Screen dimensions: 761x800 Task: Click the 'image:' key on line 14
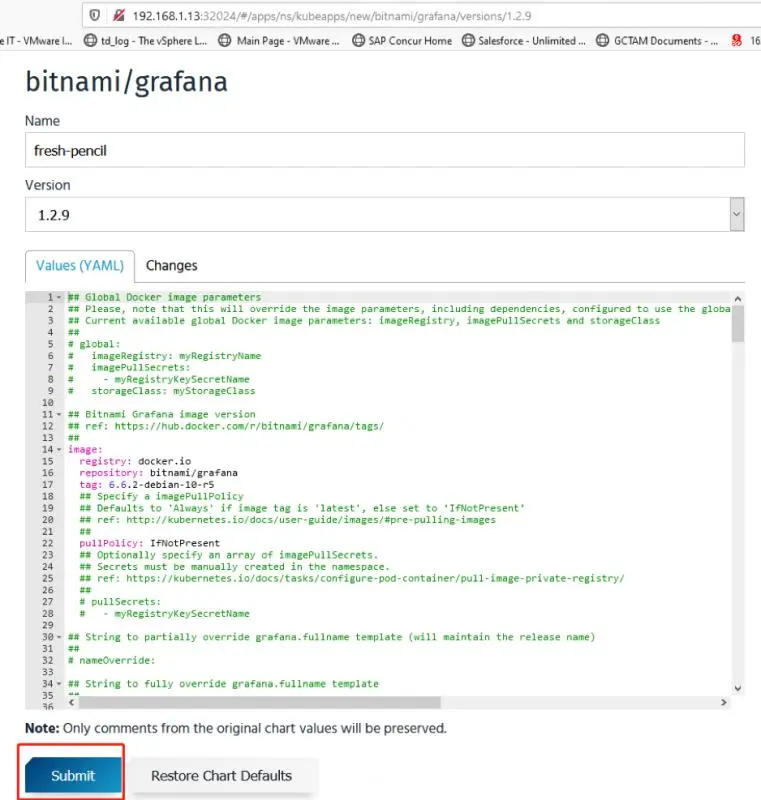coord(85,449)
